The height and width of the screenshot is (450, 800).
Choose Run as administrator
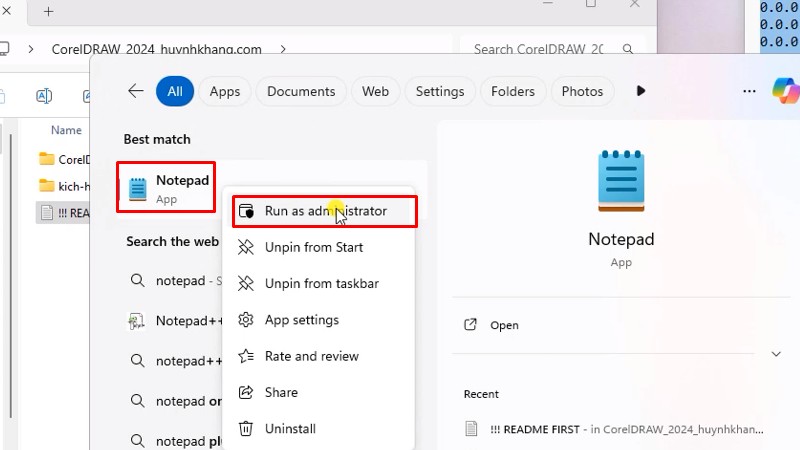point(325,211)
